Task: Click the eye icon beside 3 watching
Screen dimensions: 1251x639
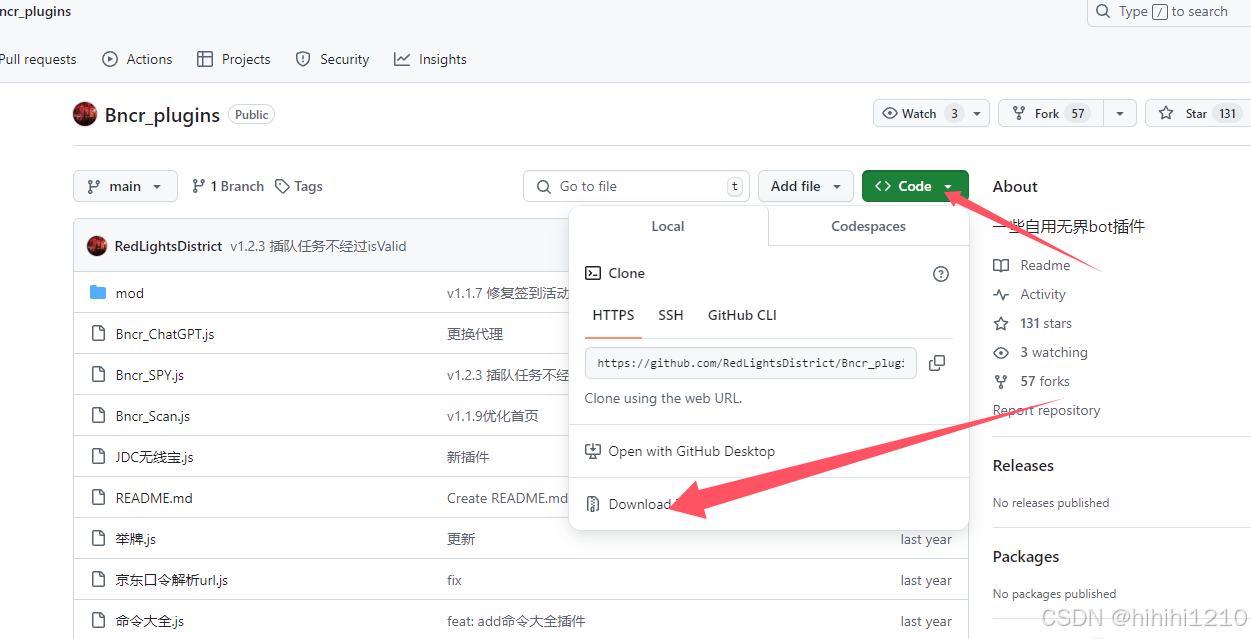Action: point(1001,352)
